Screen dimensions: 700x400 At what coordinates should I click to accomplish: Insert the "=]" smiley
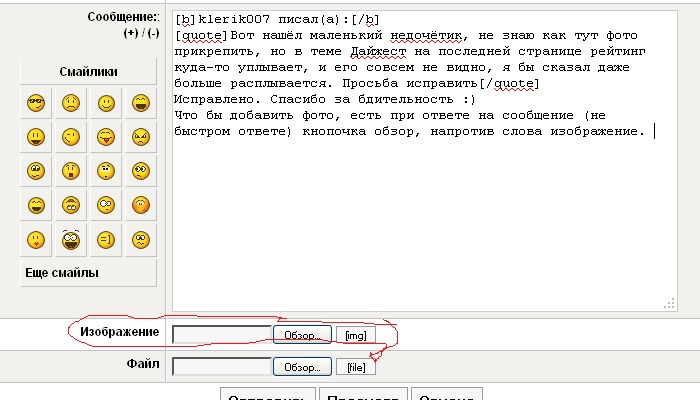(x=105, y=239)
